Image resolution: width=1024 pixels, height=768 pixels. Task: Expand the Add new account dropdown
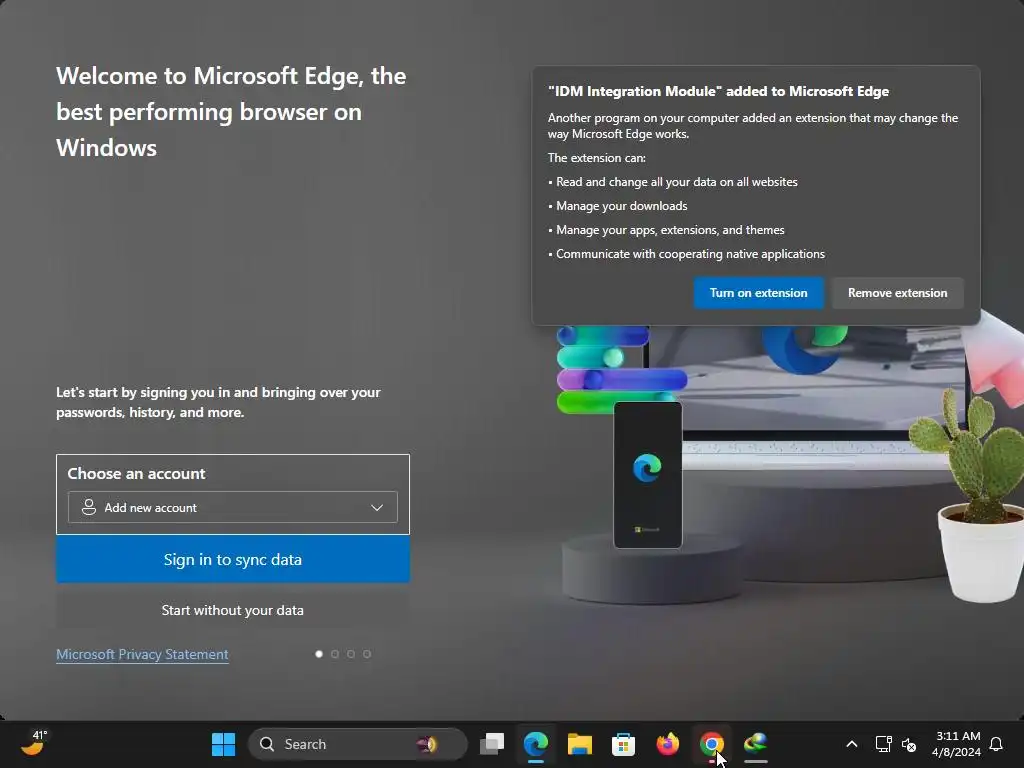pyautogui.click(x=232, y=507)
